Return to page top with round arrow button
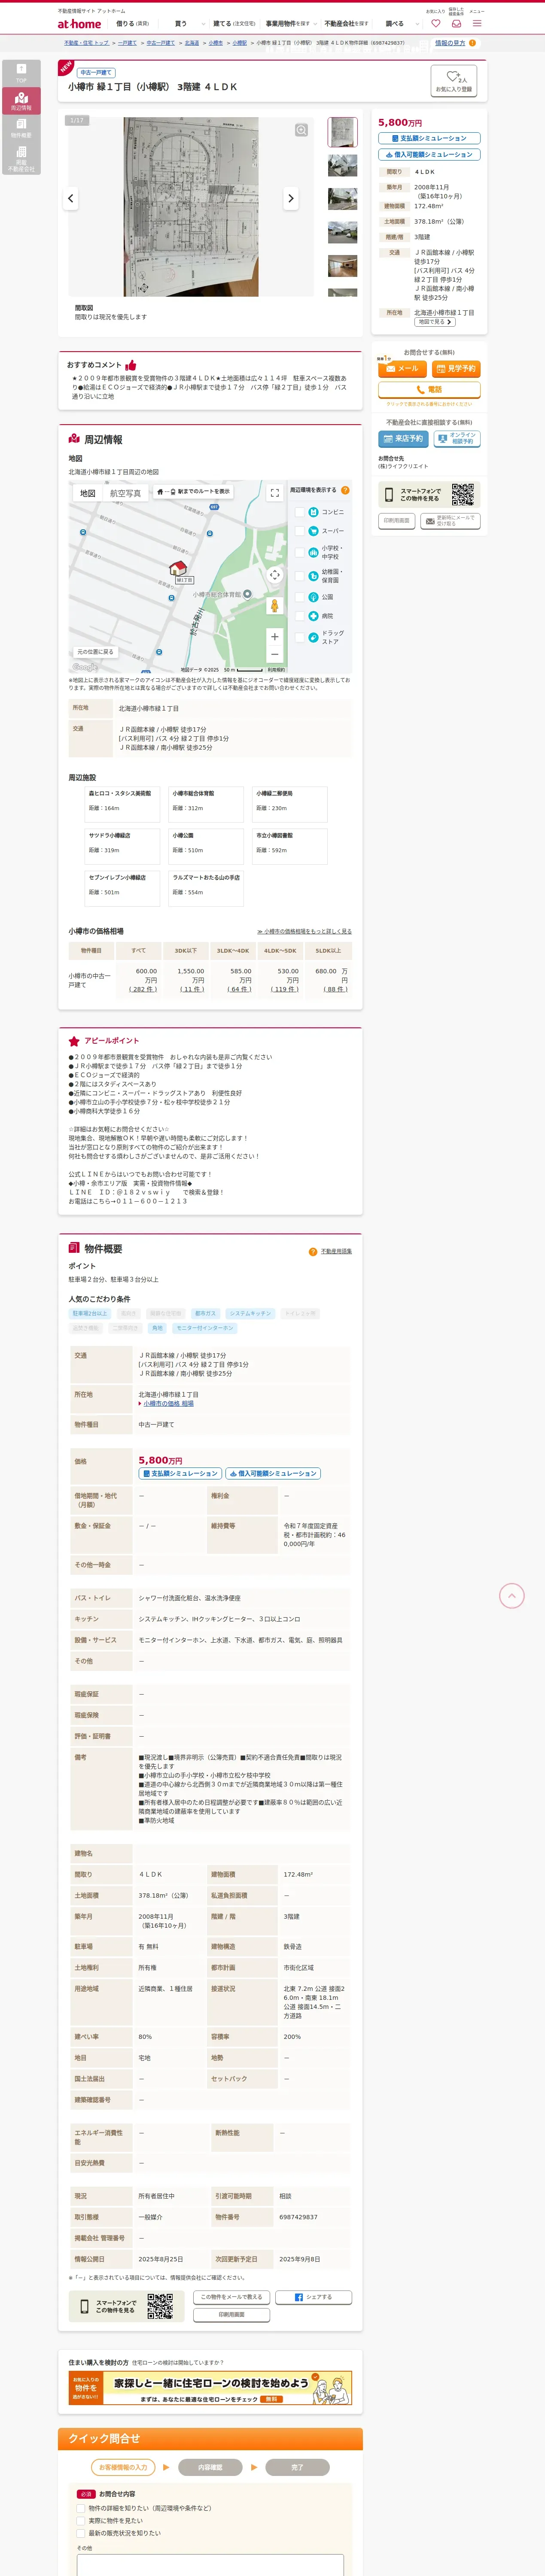 (x=511, y=1596)
